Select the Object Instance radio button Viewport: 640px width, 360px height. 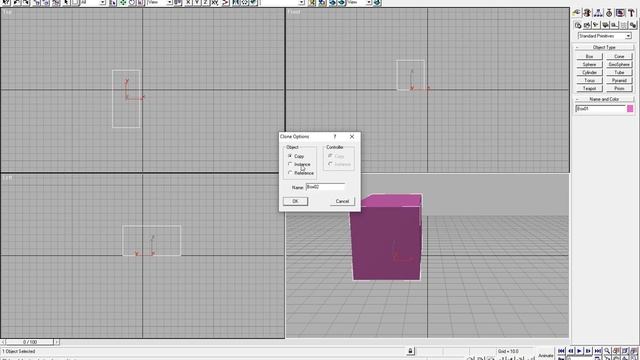pyautogui.click(x=290, y=164)
